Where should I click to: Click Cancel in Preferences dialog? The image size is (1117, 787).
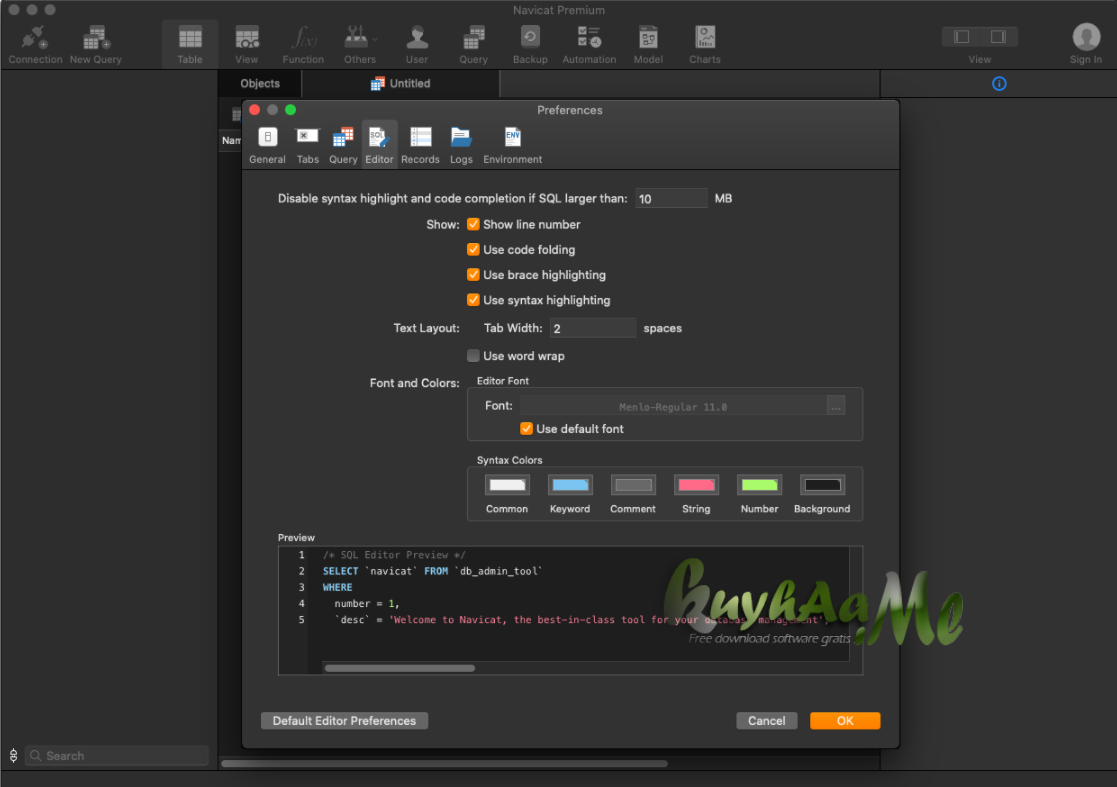[x=767, y=721]
